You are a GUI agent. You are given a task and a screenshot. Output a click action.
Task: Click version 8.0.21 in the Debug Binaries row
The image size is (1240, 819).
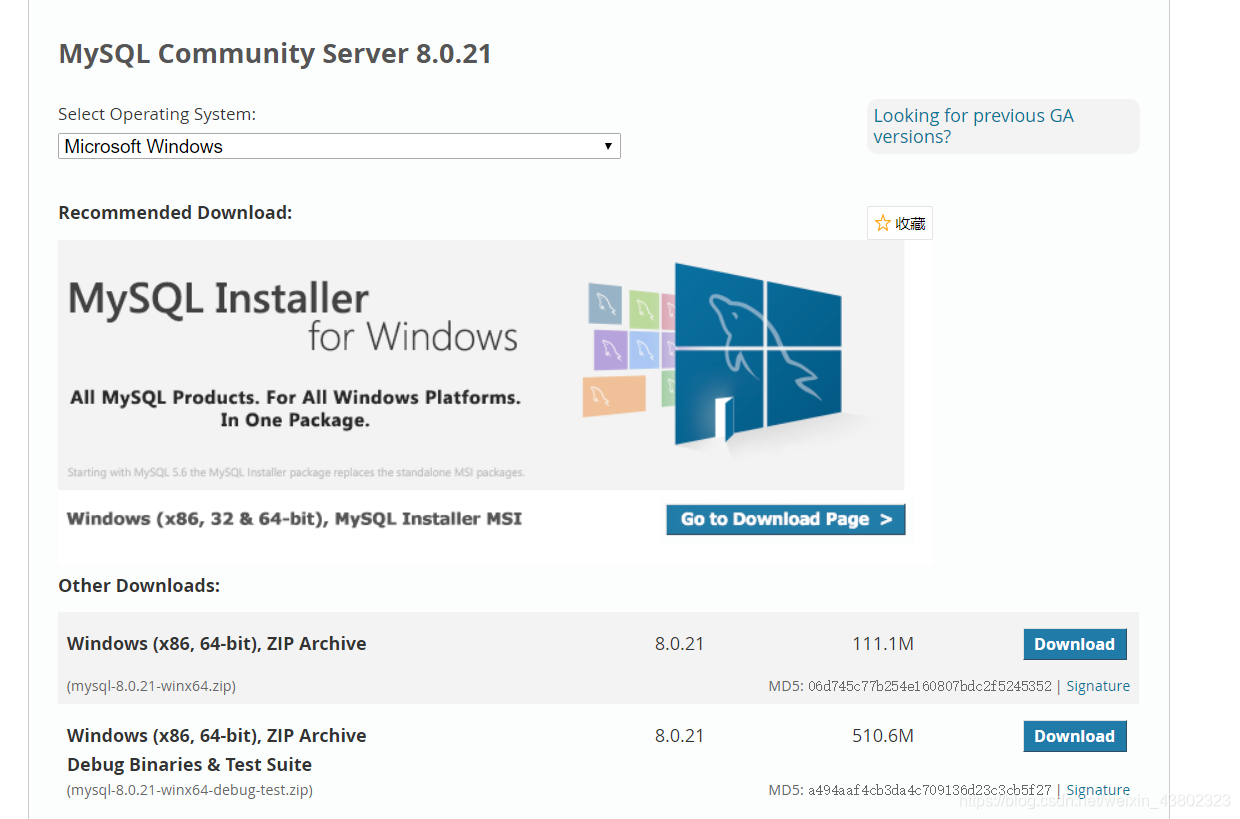pyautogui.click(x=680, y=736)
